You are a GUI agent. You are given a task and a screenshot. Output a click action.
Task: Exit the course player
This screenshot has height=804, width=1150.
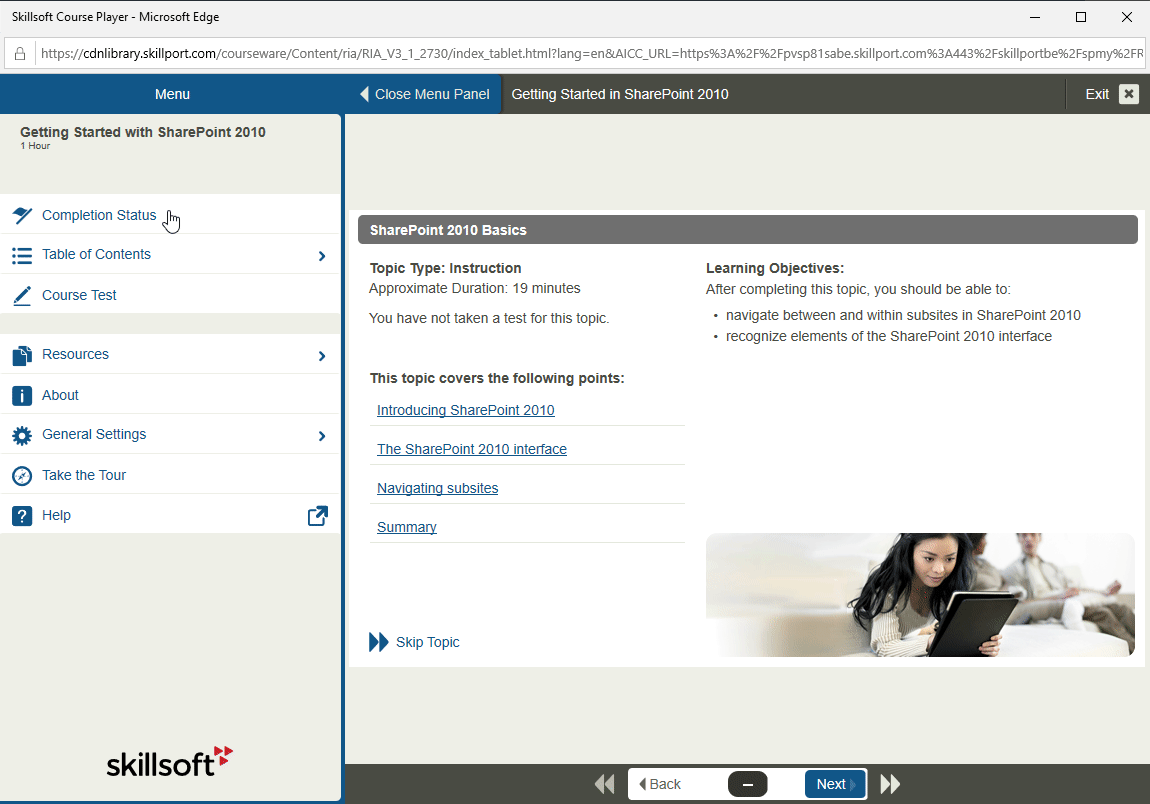pos(1112,94)
